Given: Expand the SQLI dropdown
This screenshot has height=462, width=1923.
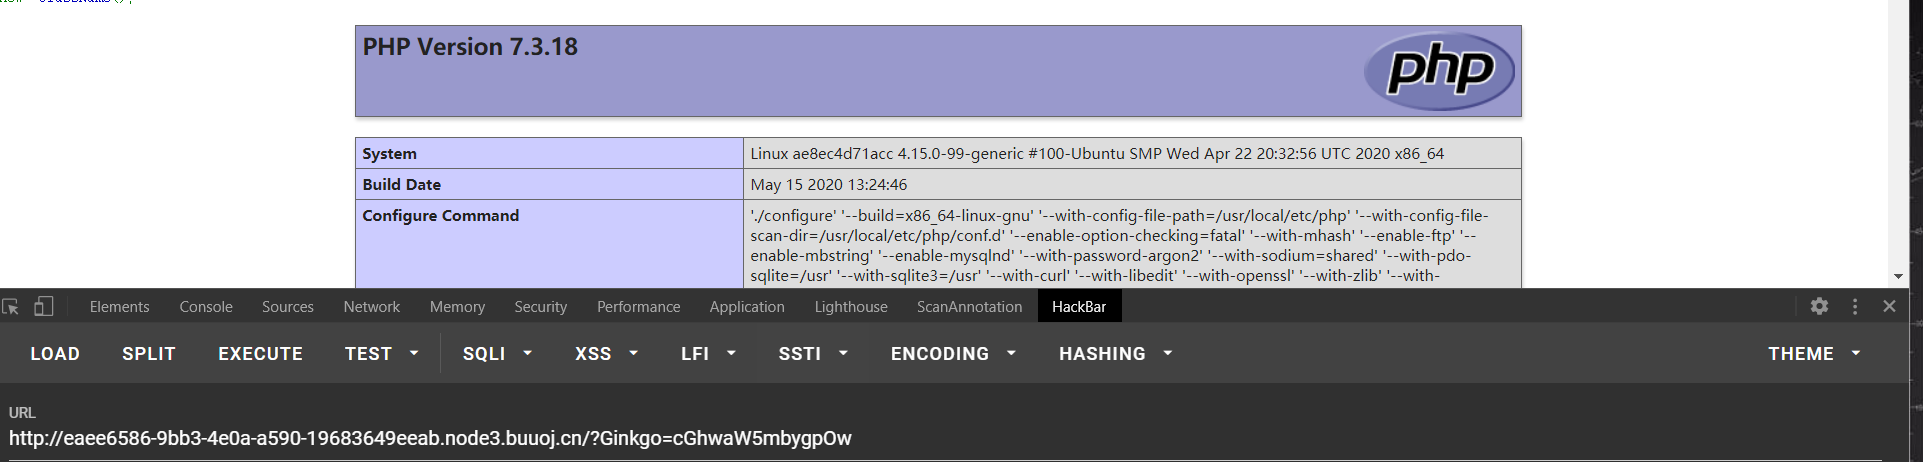Looking at the screenshot, I should [x=497, y=354].
